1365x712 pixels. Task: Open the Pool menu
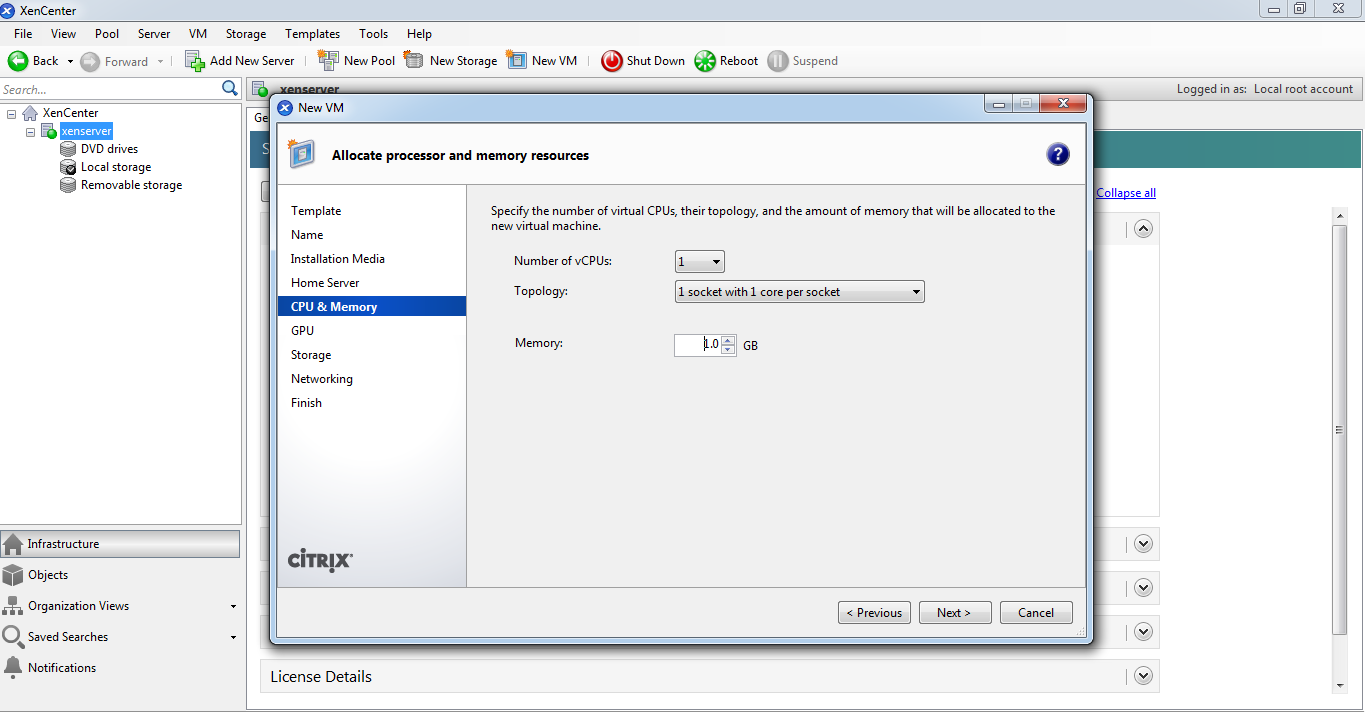coord(107,34)
